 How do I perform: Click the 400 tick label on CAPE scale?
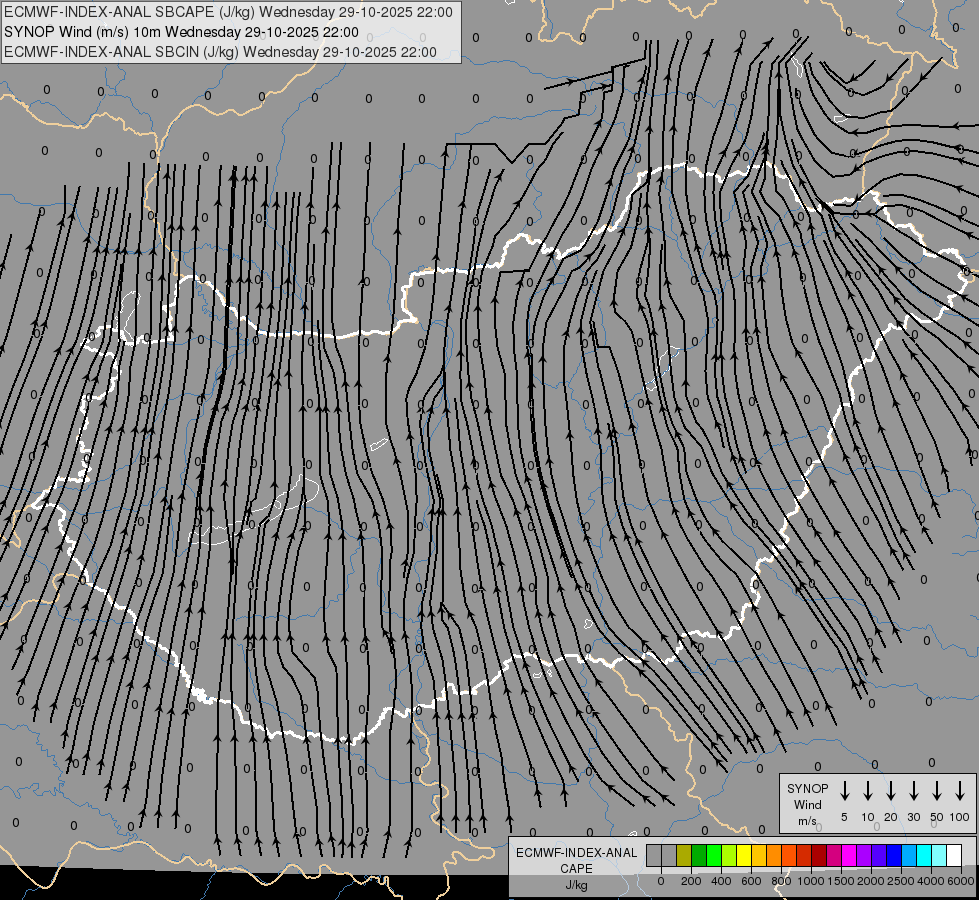pyautogui.click(x=721, y=881)
